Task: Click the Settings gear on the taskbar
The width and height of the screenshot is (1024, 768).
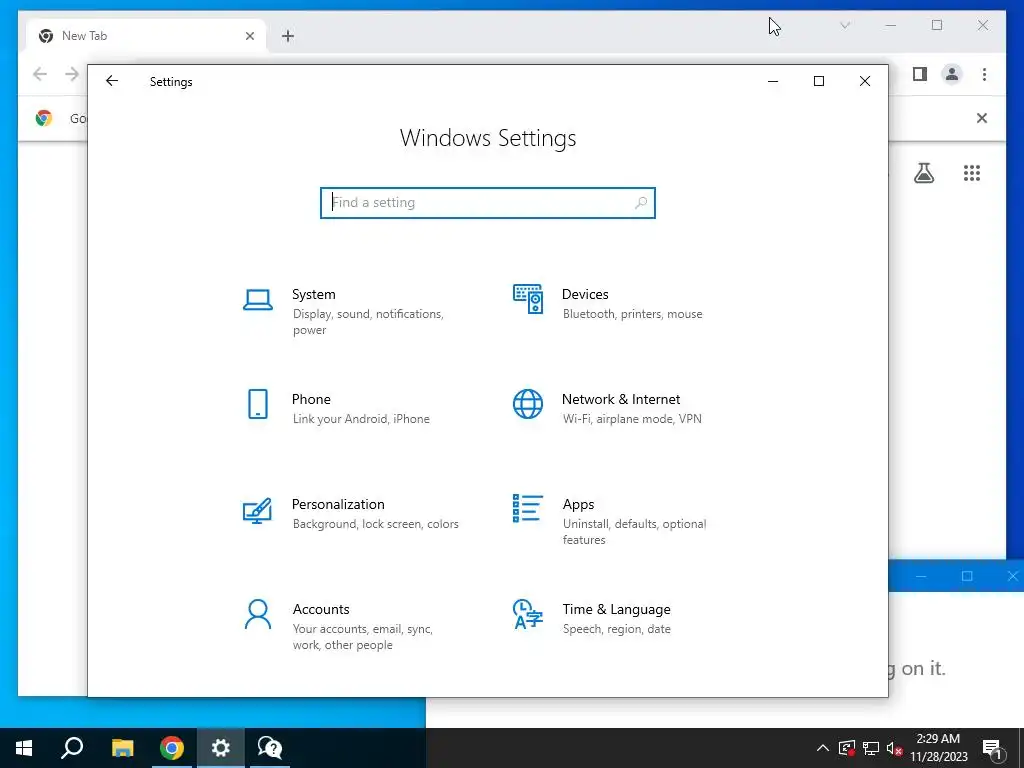Action: [221, 748]
